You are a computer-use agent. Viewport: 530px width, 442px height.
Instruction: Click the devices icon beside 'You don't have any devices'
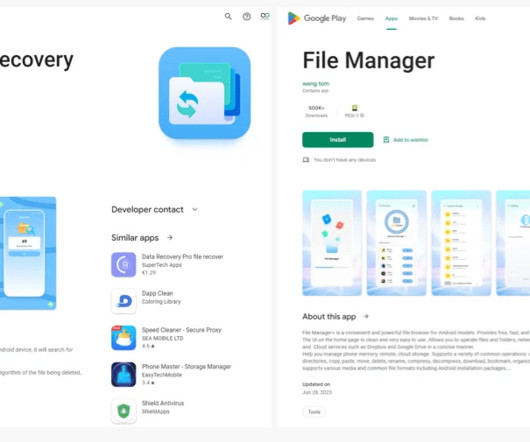[306, 159]
